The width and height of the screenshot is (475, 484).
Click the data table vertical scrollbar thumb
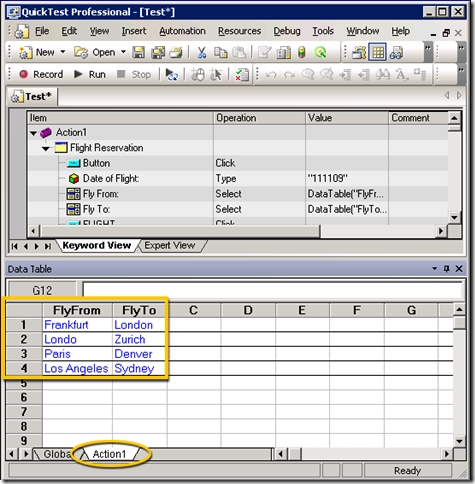[459, 323]
